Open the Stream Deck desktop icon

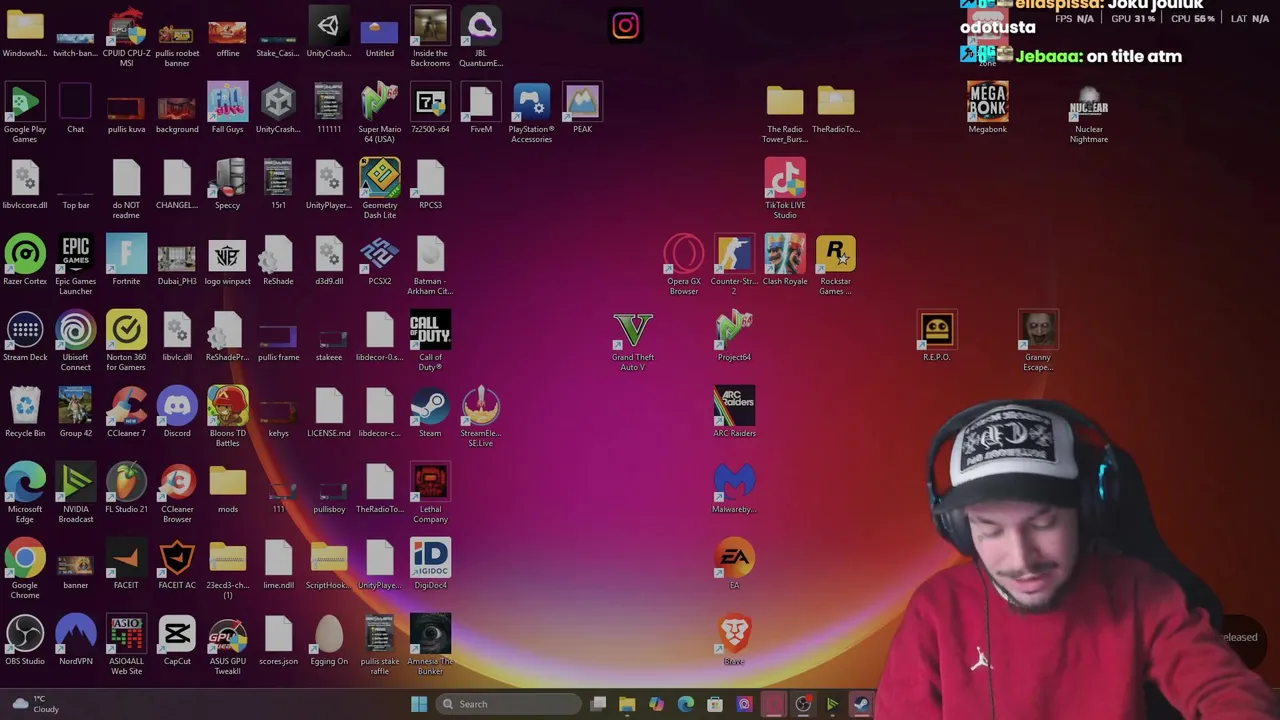pos(25,336)
